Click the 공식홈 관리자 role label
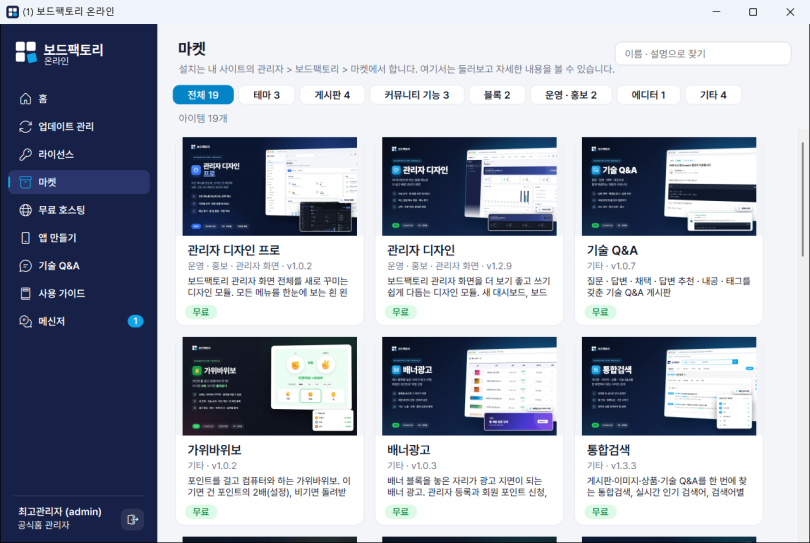810x543 pixels. click(x=43, y=525)
